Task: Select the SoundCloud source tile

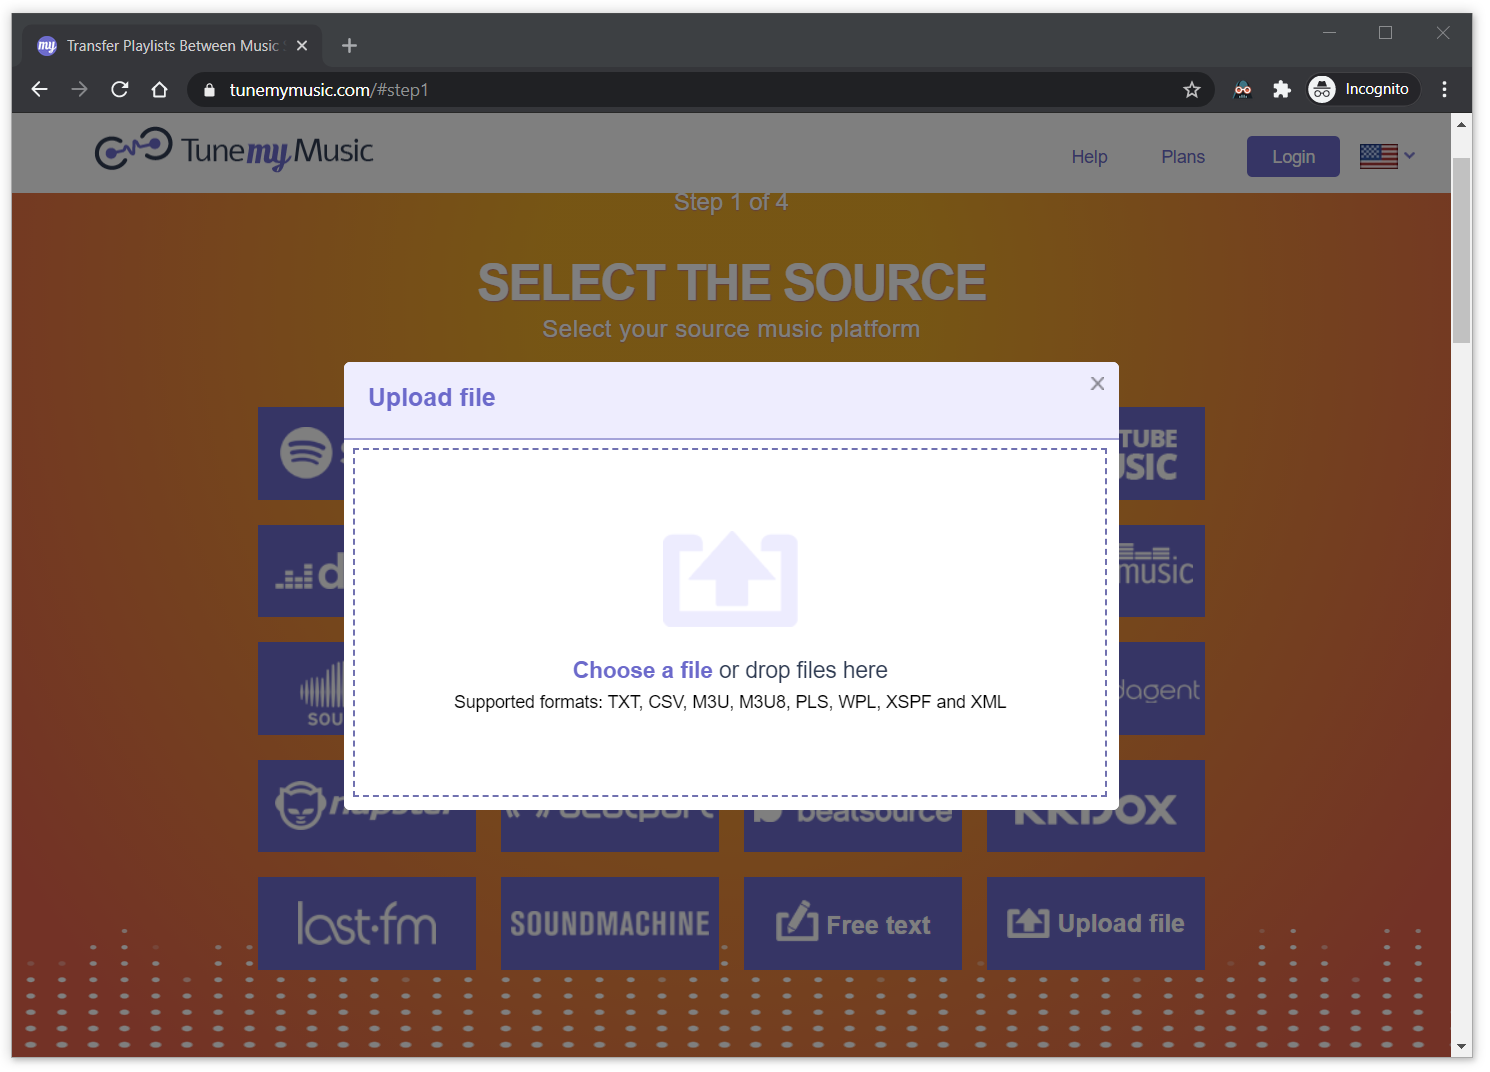Action: [x=301, y=689]
